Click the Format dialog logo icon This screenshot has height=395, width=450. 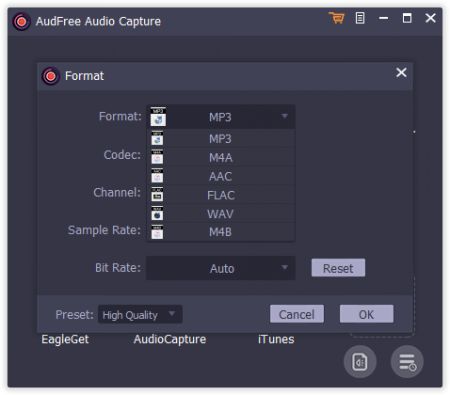point(51,76)
